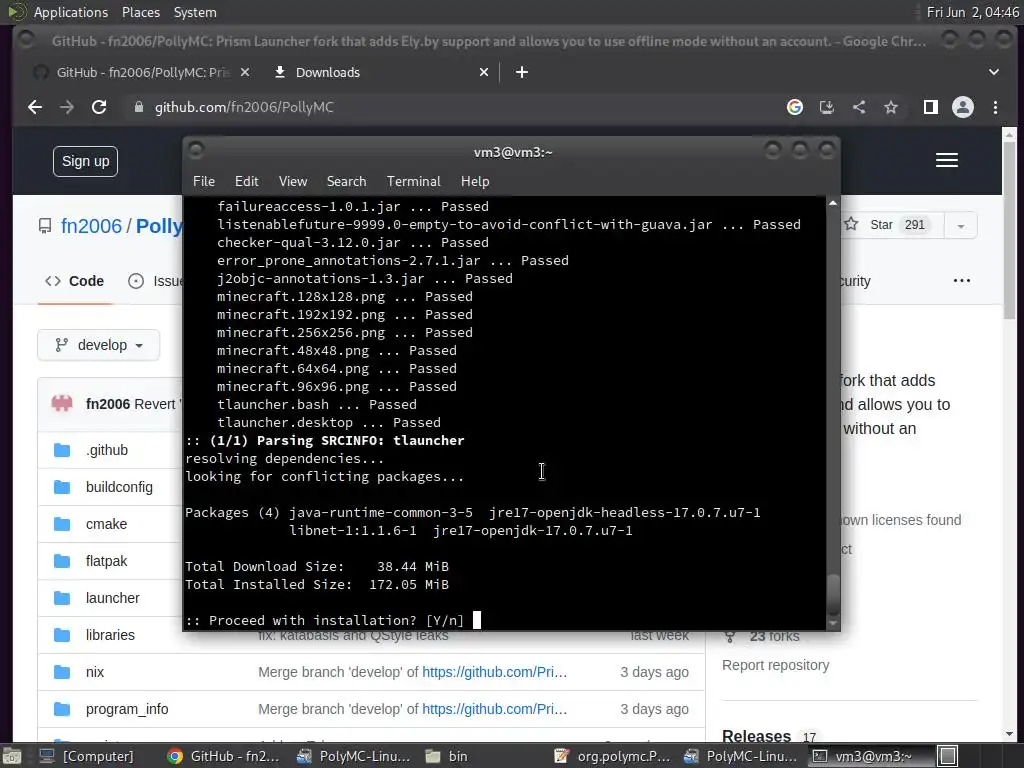The height and width of the screenshot is (768, 1024).
Task: Open the fn2006 owner link
Action: [91, 226]
